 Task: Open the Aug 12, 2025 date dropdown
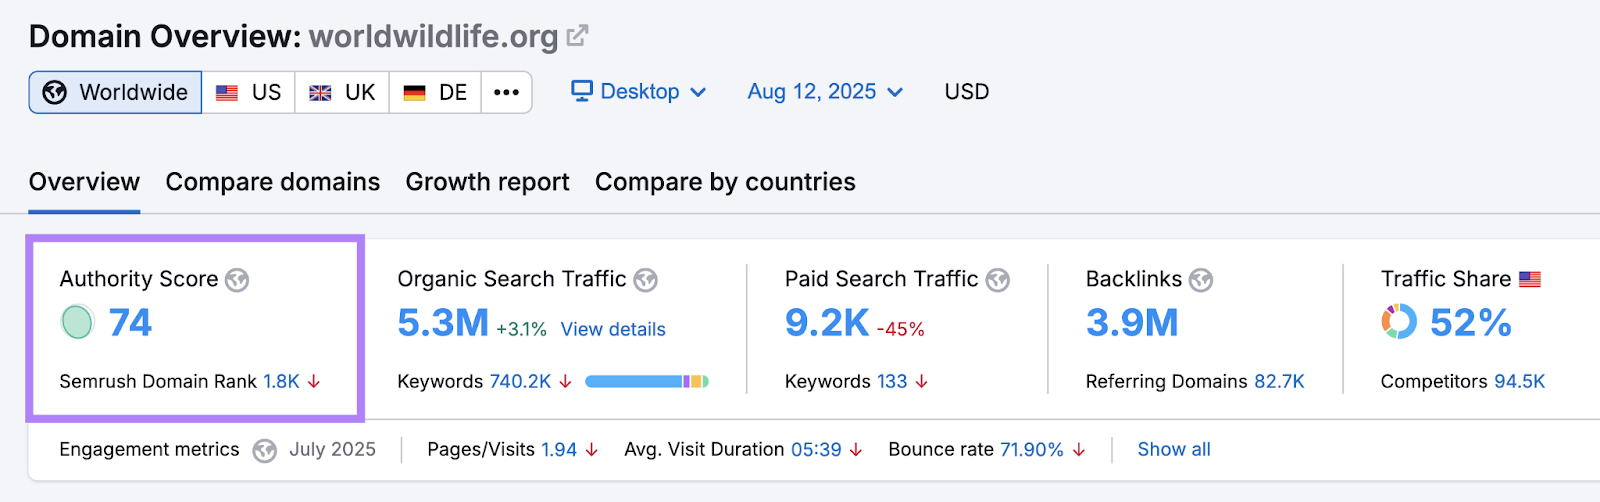point(825,92)
